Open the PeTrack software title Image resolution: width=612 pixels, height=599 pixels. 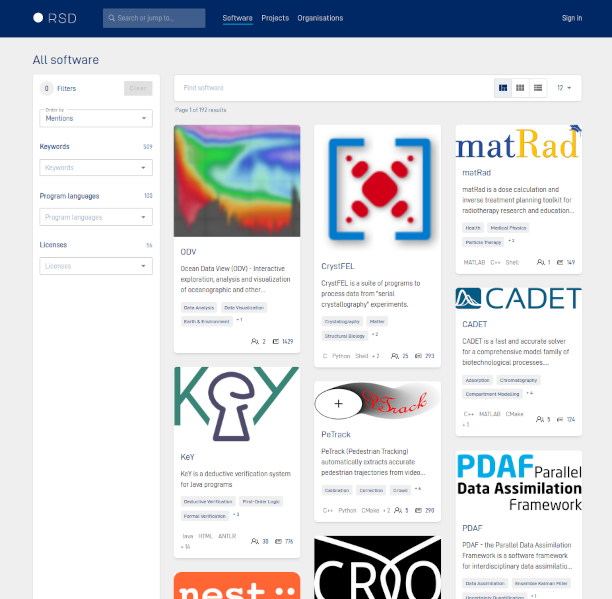click(x=336, y=434)
